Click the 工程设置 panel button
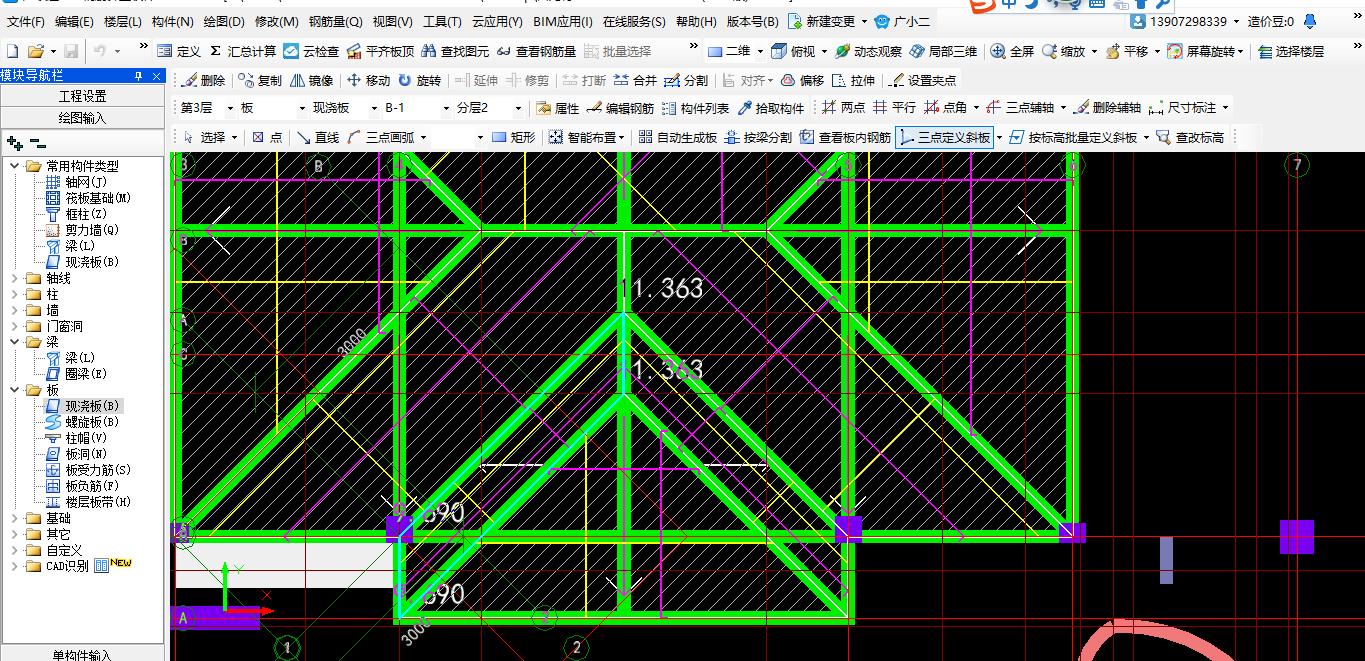 82,96
